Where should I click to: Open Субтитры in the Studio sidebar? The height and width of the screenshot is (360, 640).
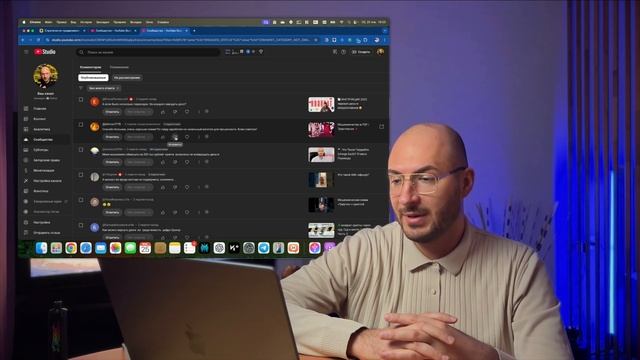[40, 150]
